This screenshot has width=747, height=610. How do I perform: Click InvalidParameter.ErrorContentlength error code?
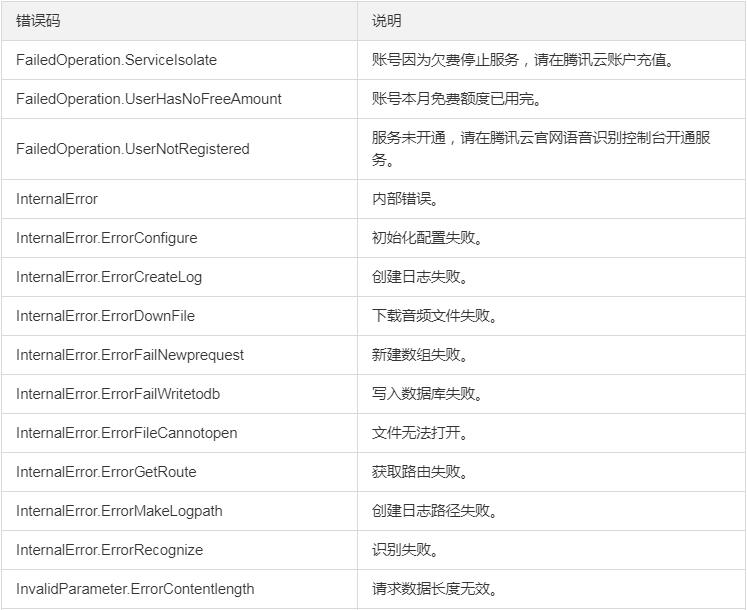(135, 590)
